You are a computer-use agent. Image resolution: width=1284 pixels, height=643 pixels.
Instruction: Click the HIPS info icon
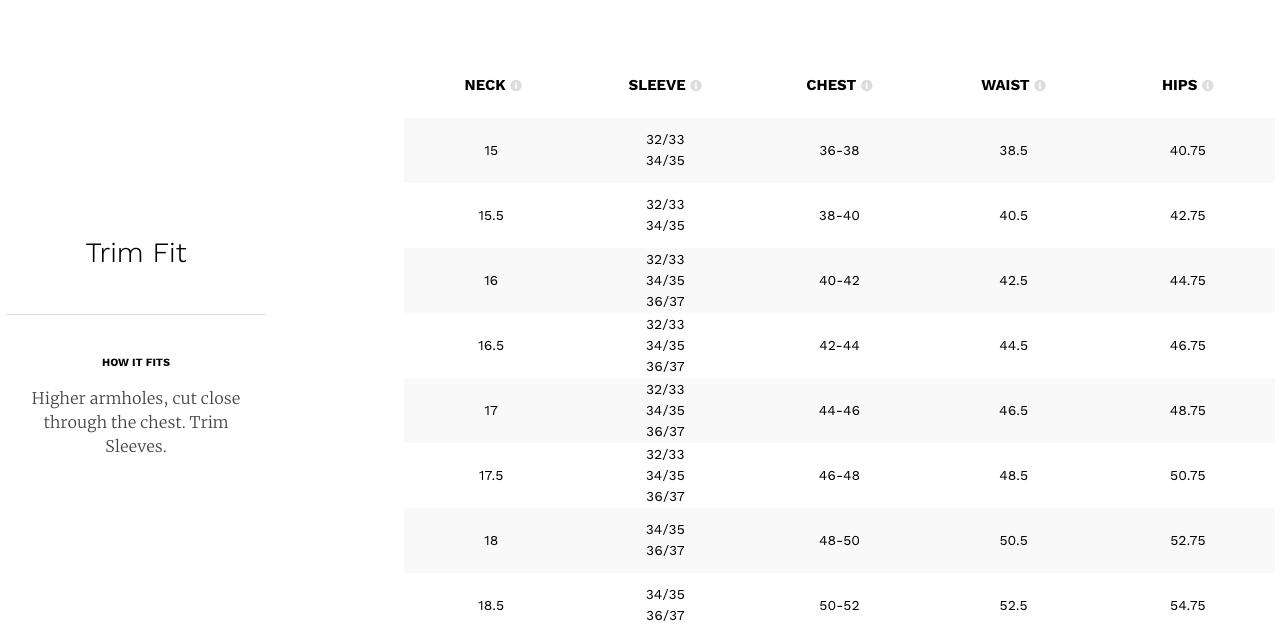pos(1208,86)
